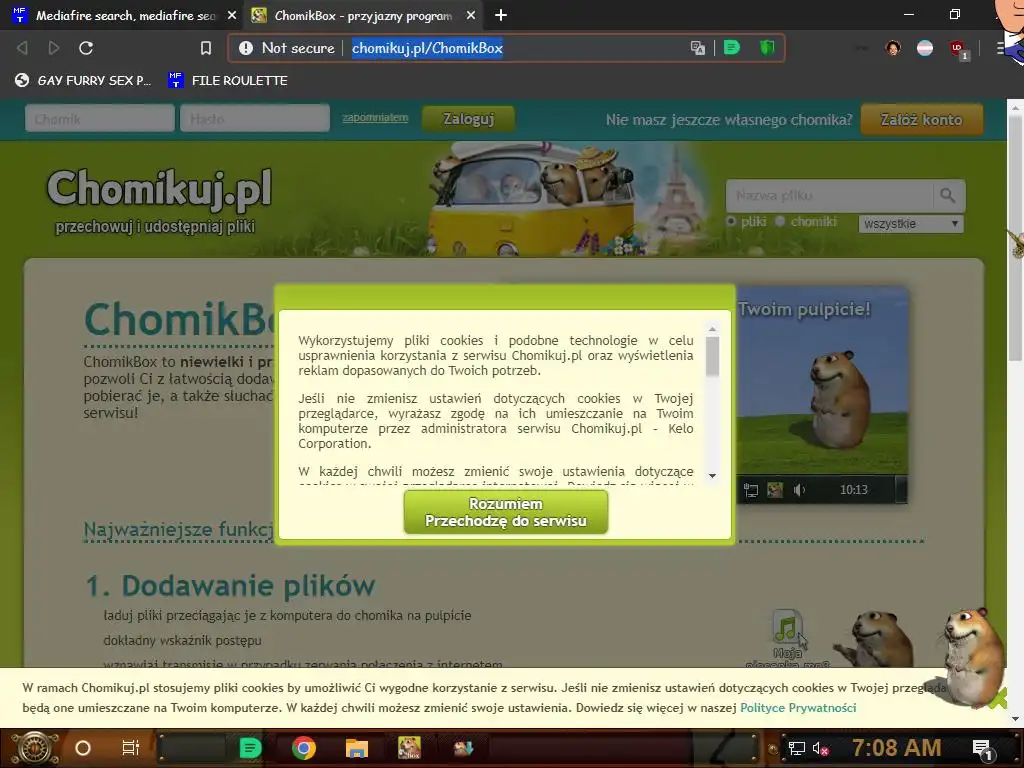The width and height of the screenshot is (1024, 768).
Task: Click the Hasło password input field
Action: click(255, 119)
